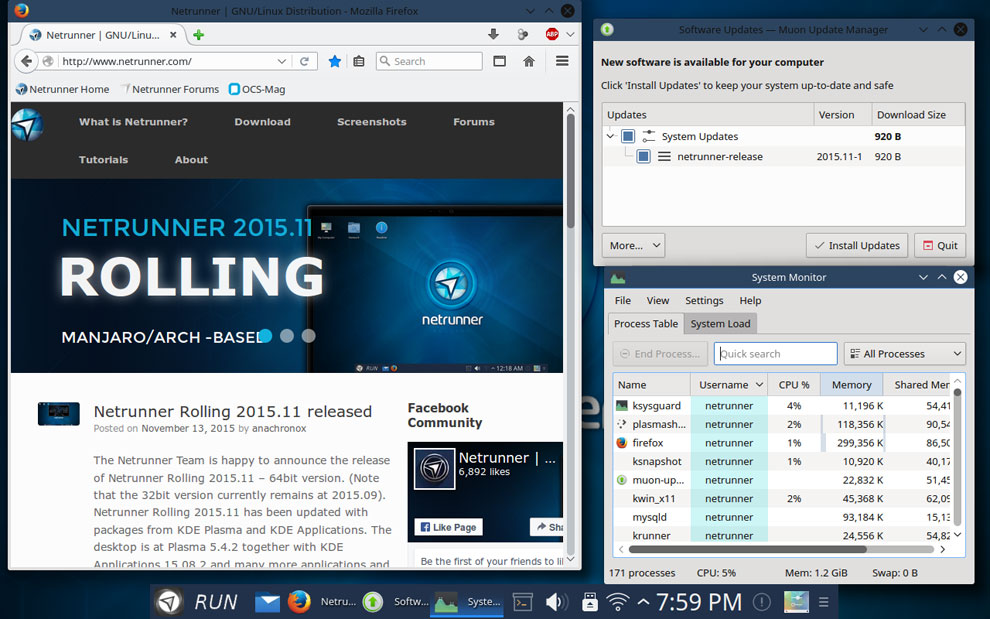This screenshot has width=990, height=619.
Task: Open the panel settings hamburger in taskbar
Action: (823, 602)
